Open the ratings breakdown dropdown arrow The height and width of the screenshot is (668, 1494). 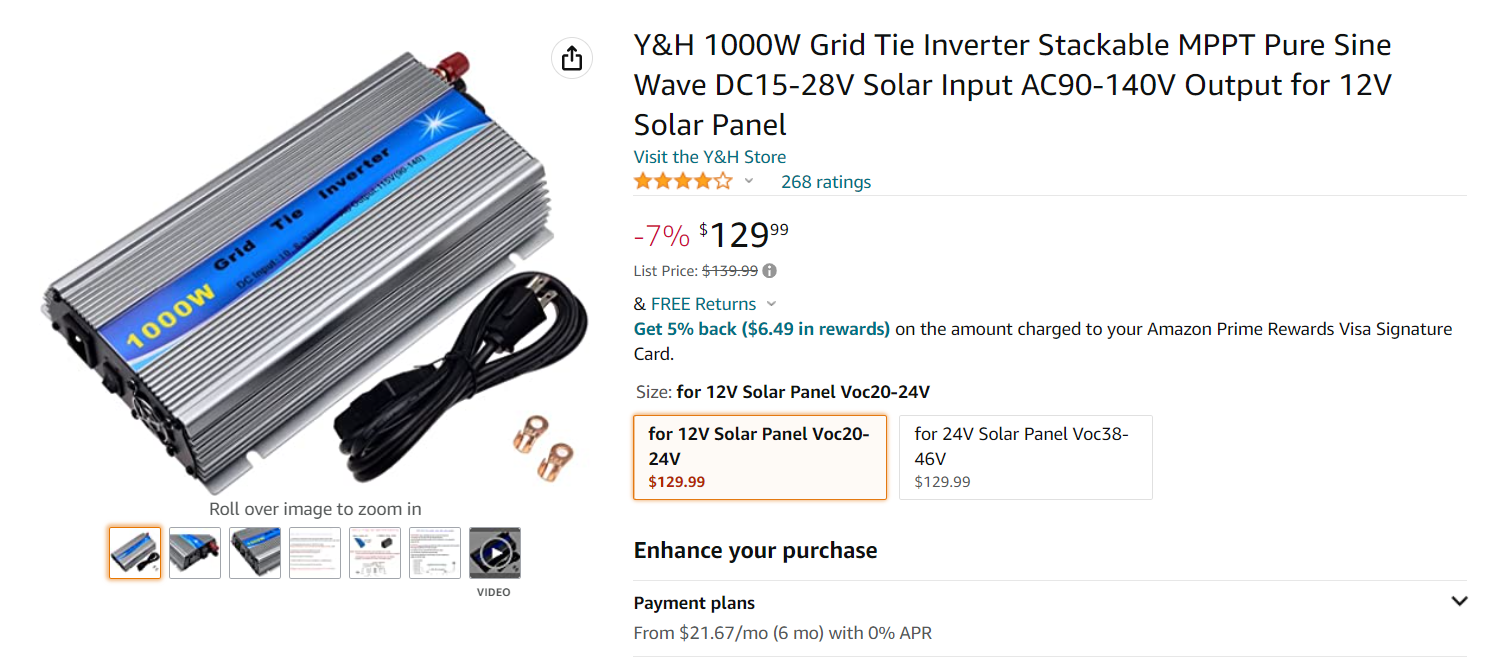click(749, 182)
